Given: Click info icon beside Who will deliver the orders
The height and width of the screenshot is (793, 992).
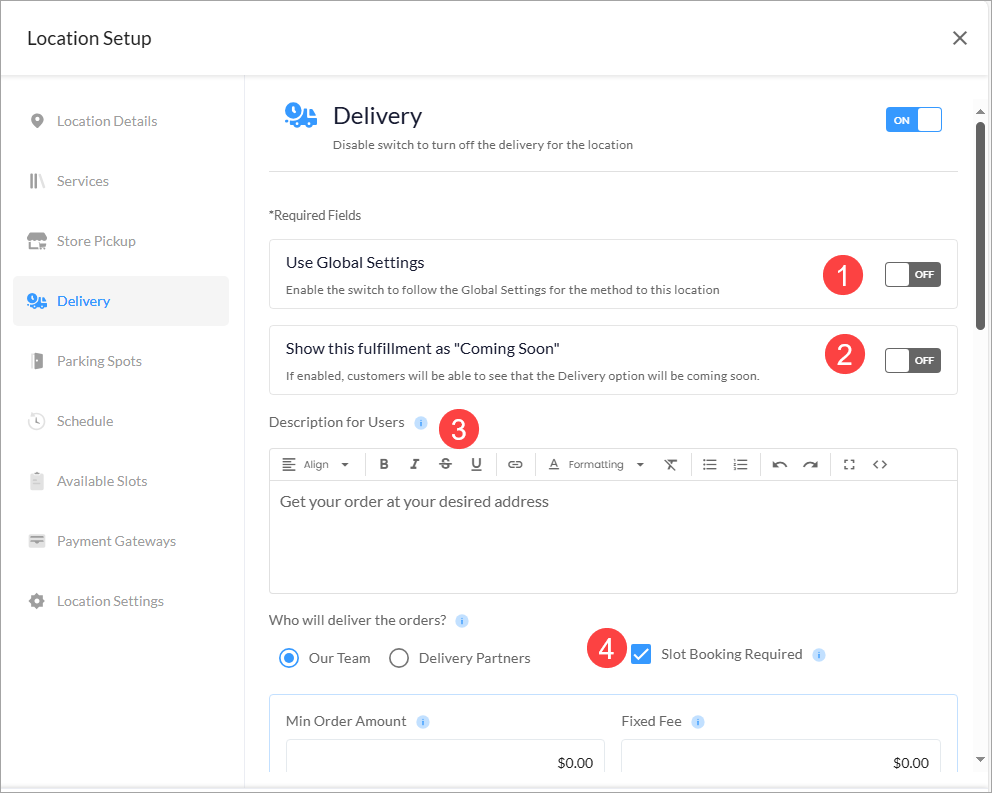Looking at the screenshot, I should point(462,621).
